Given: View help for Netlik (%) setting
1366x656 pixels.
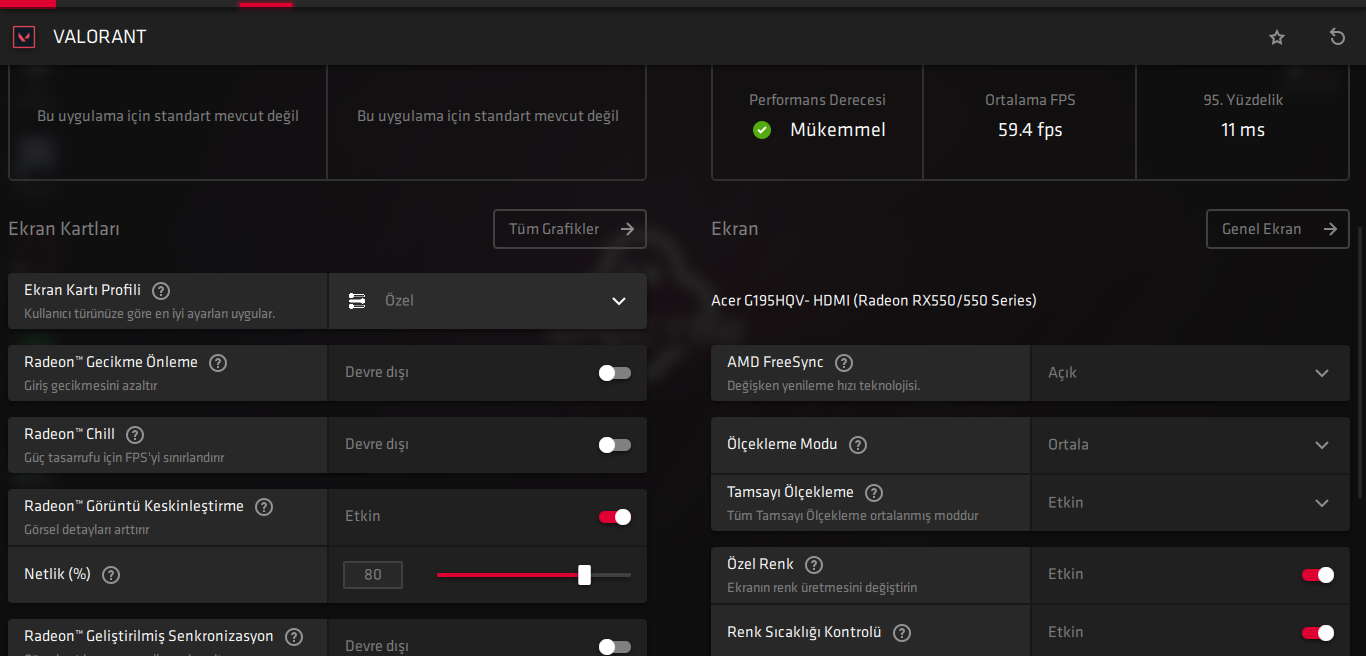Looking at the screenshot, I should tap(111, 575).
